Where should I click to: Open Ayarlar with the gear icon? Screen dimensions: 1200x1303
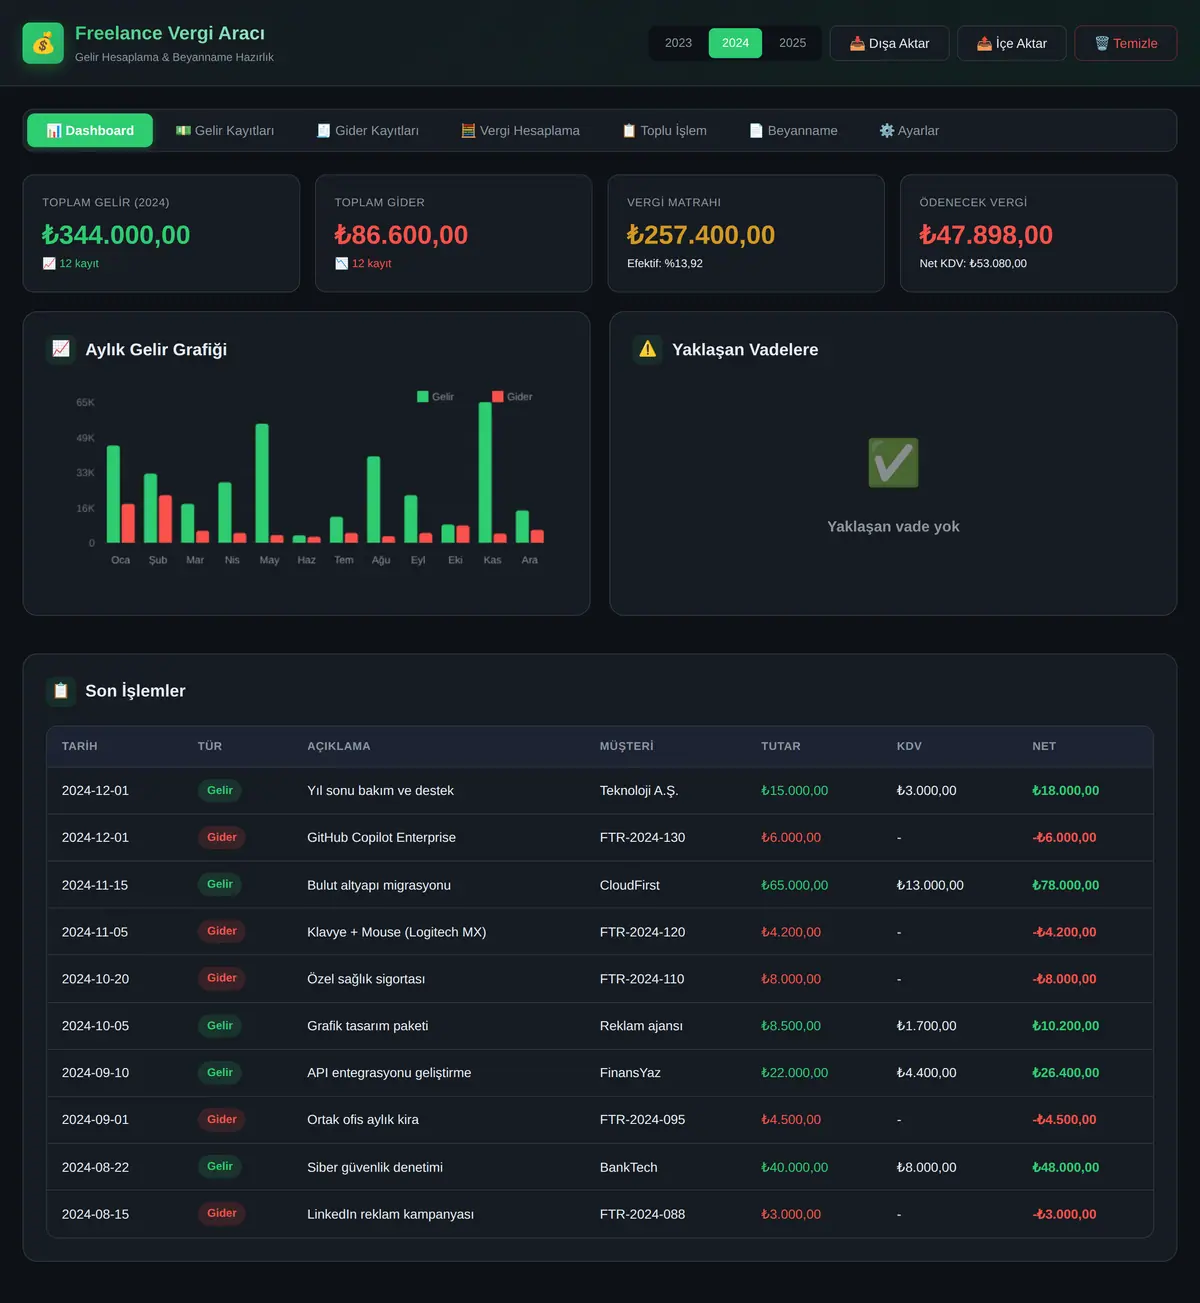909,131
